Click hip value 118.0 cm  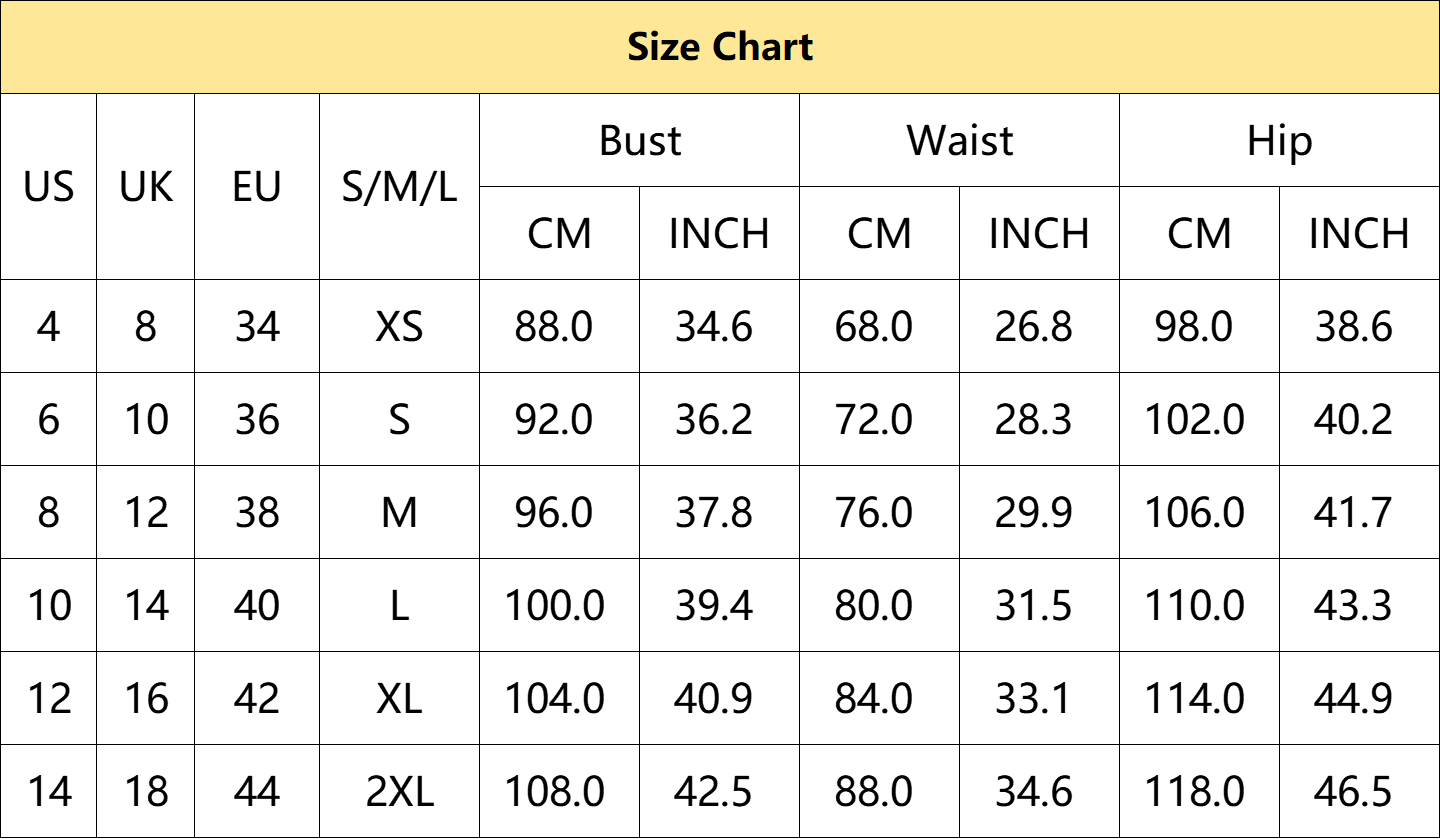click(1195, 792)
